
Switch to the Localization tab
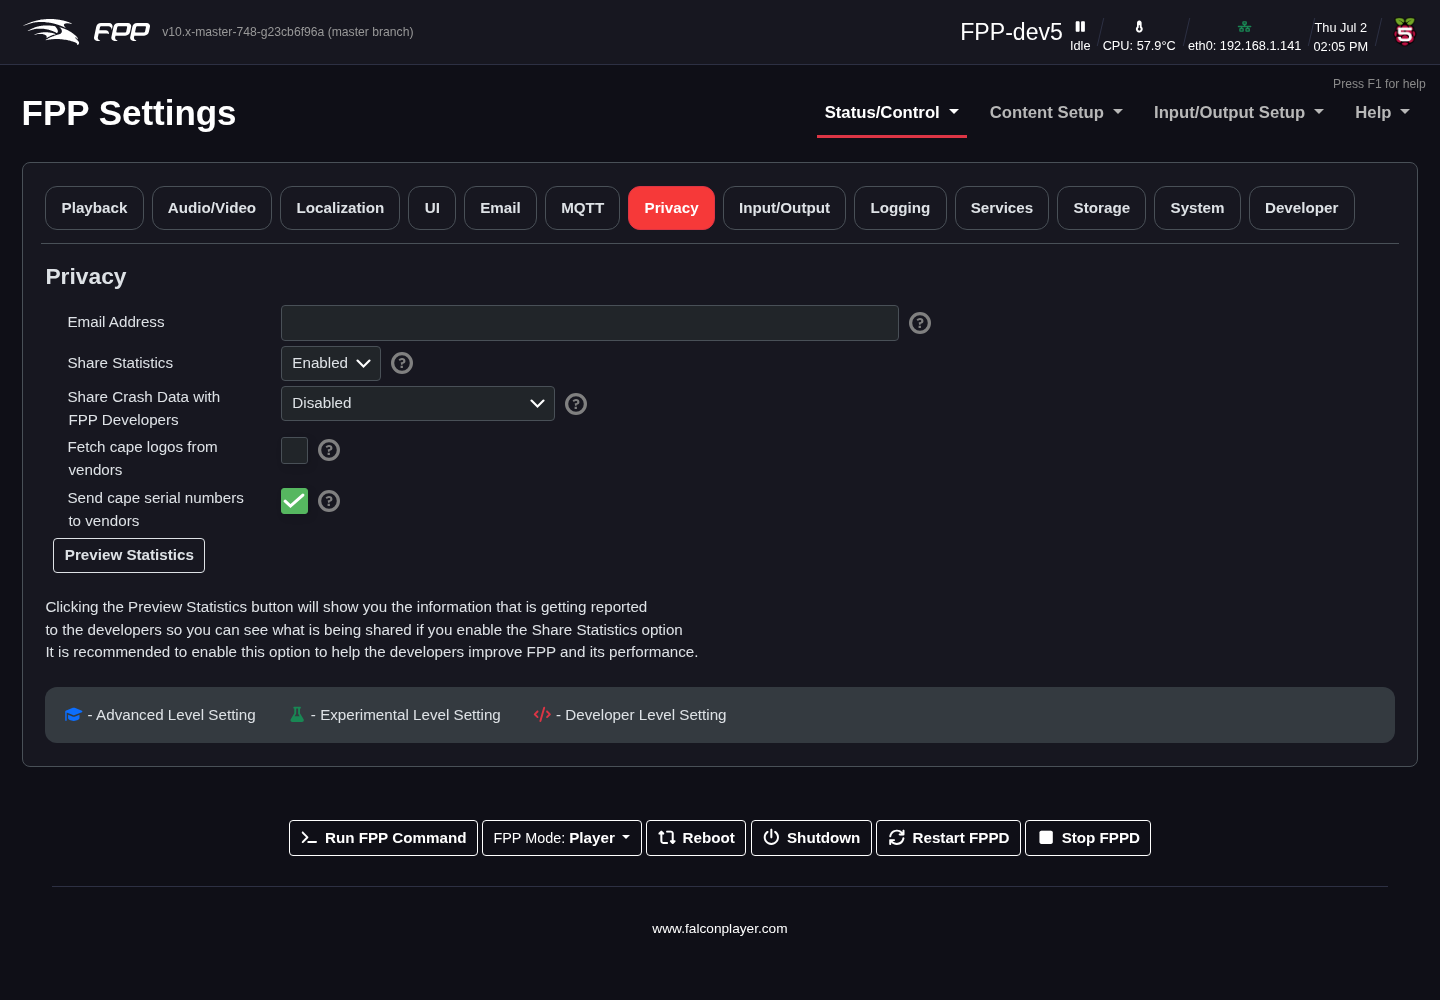[x=340, y=208]
